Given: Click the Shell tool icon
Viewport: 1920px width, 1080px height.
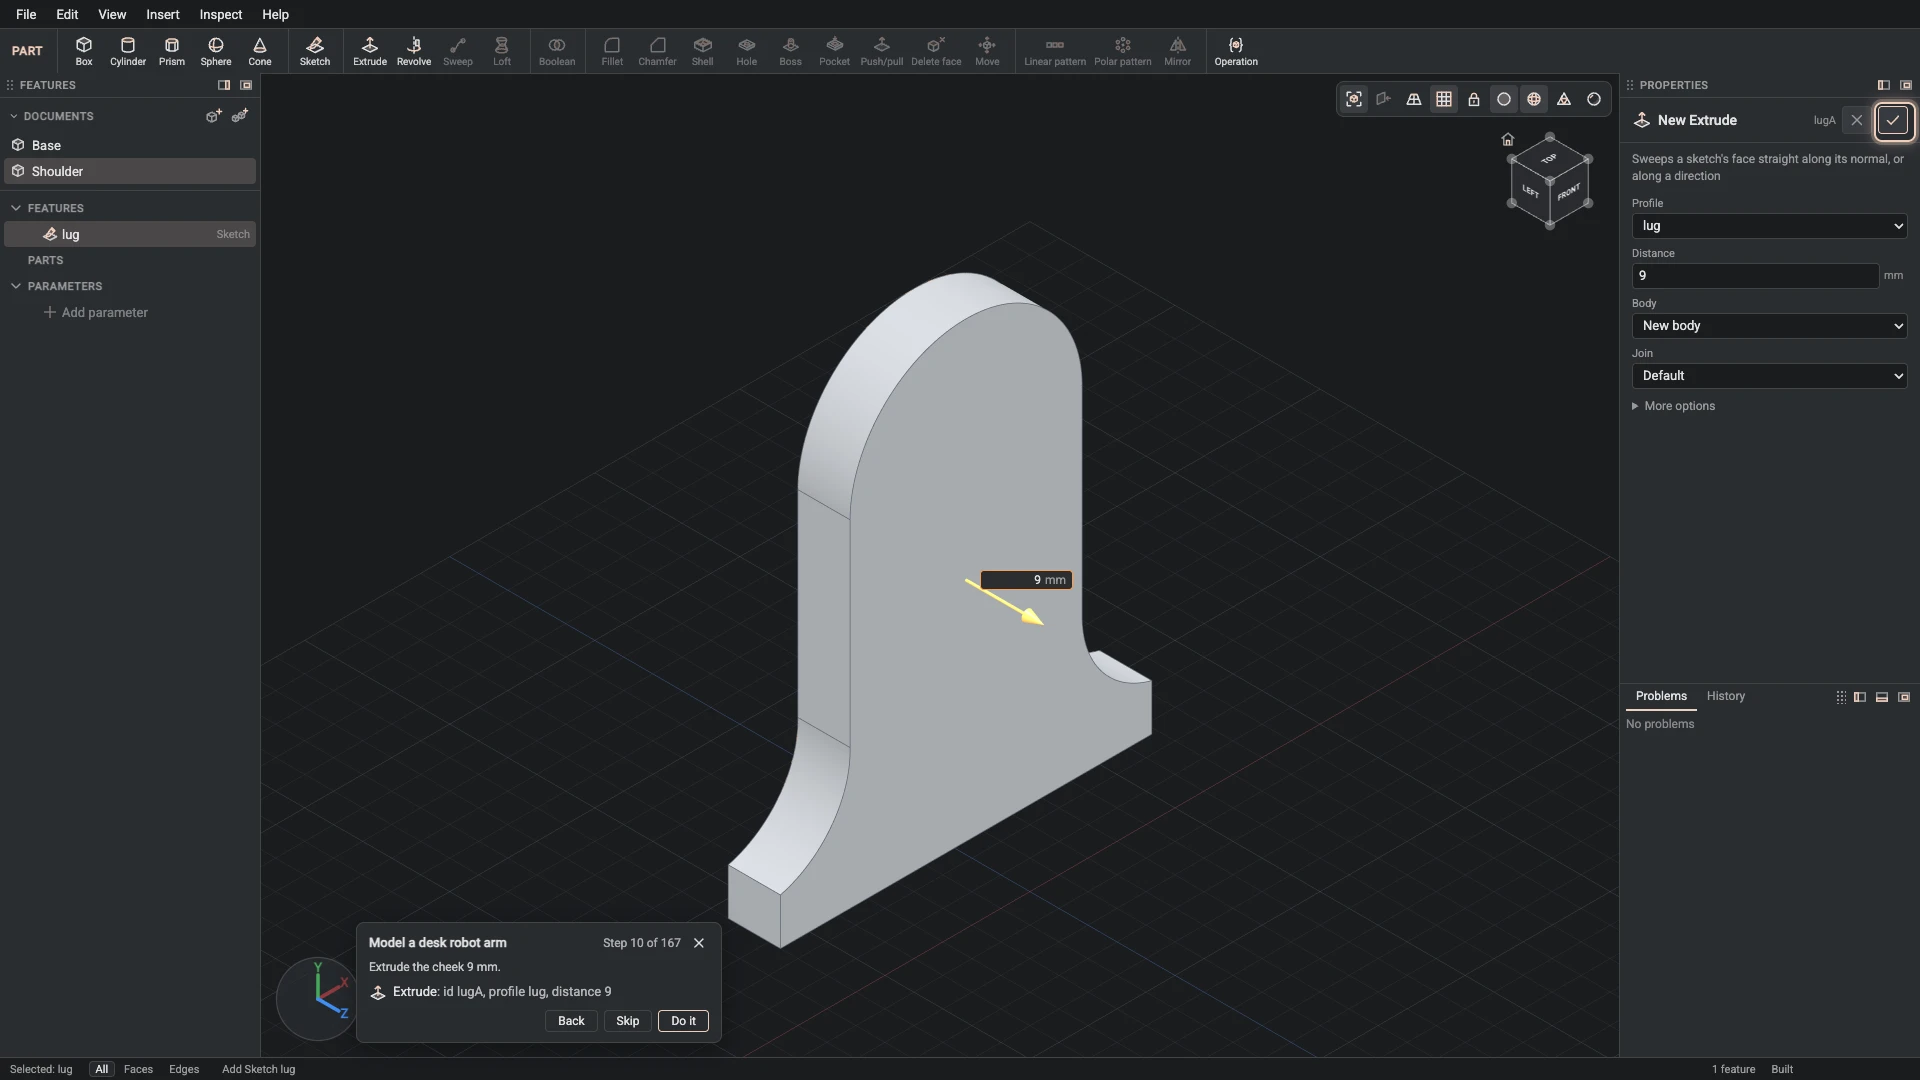Looking at the screenshot, I should [703, 51].
